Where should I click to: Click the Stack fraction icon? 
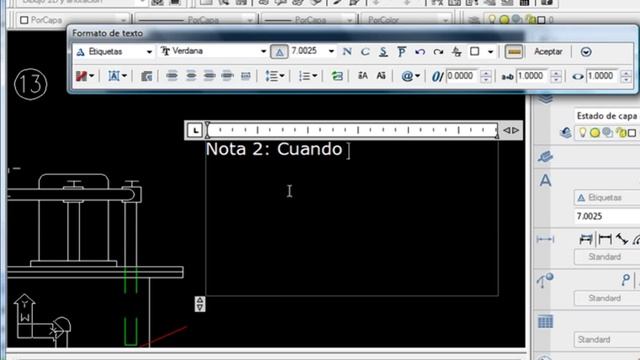coord(457,52)
